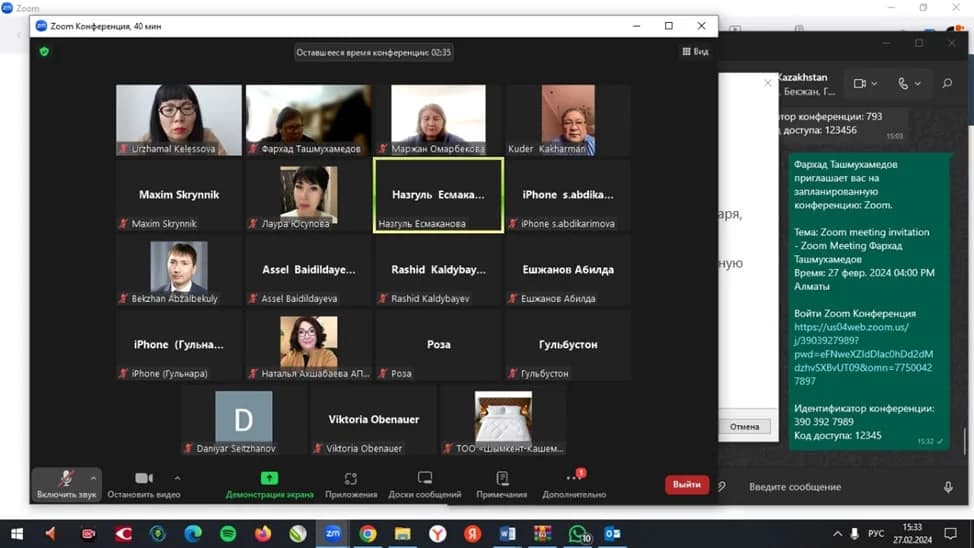This screenshot has width=974, height=548.
Task: Leave meeting with Выйти button
Action: [x=686, y=485]
